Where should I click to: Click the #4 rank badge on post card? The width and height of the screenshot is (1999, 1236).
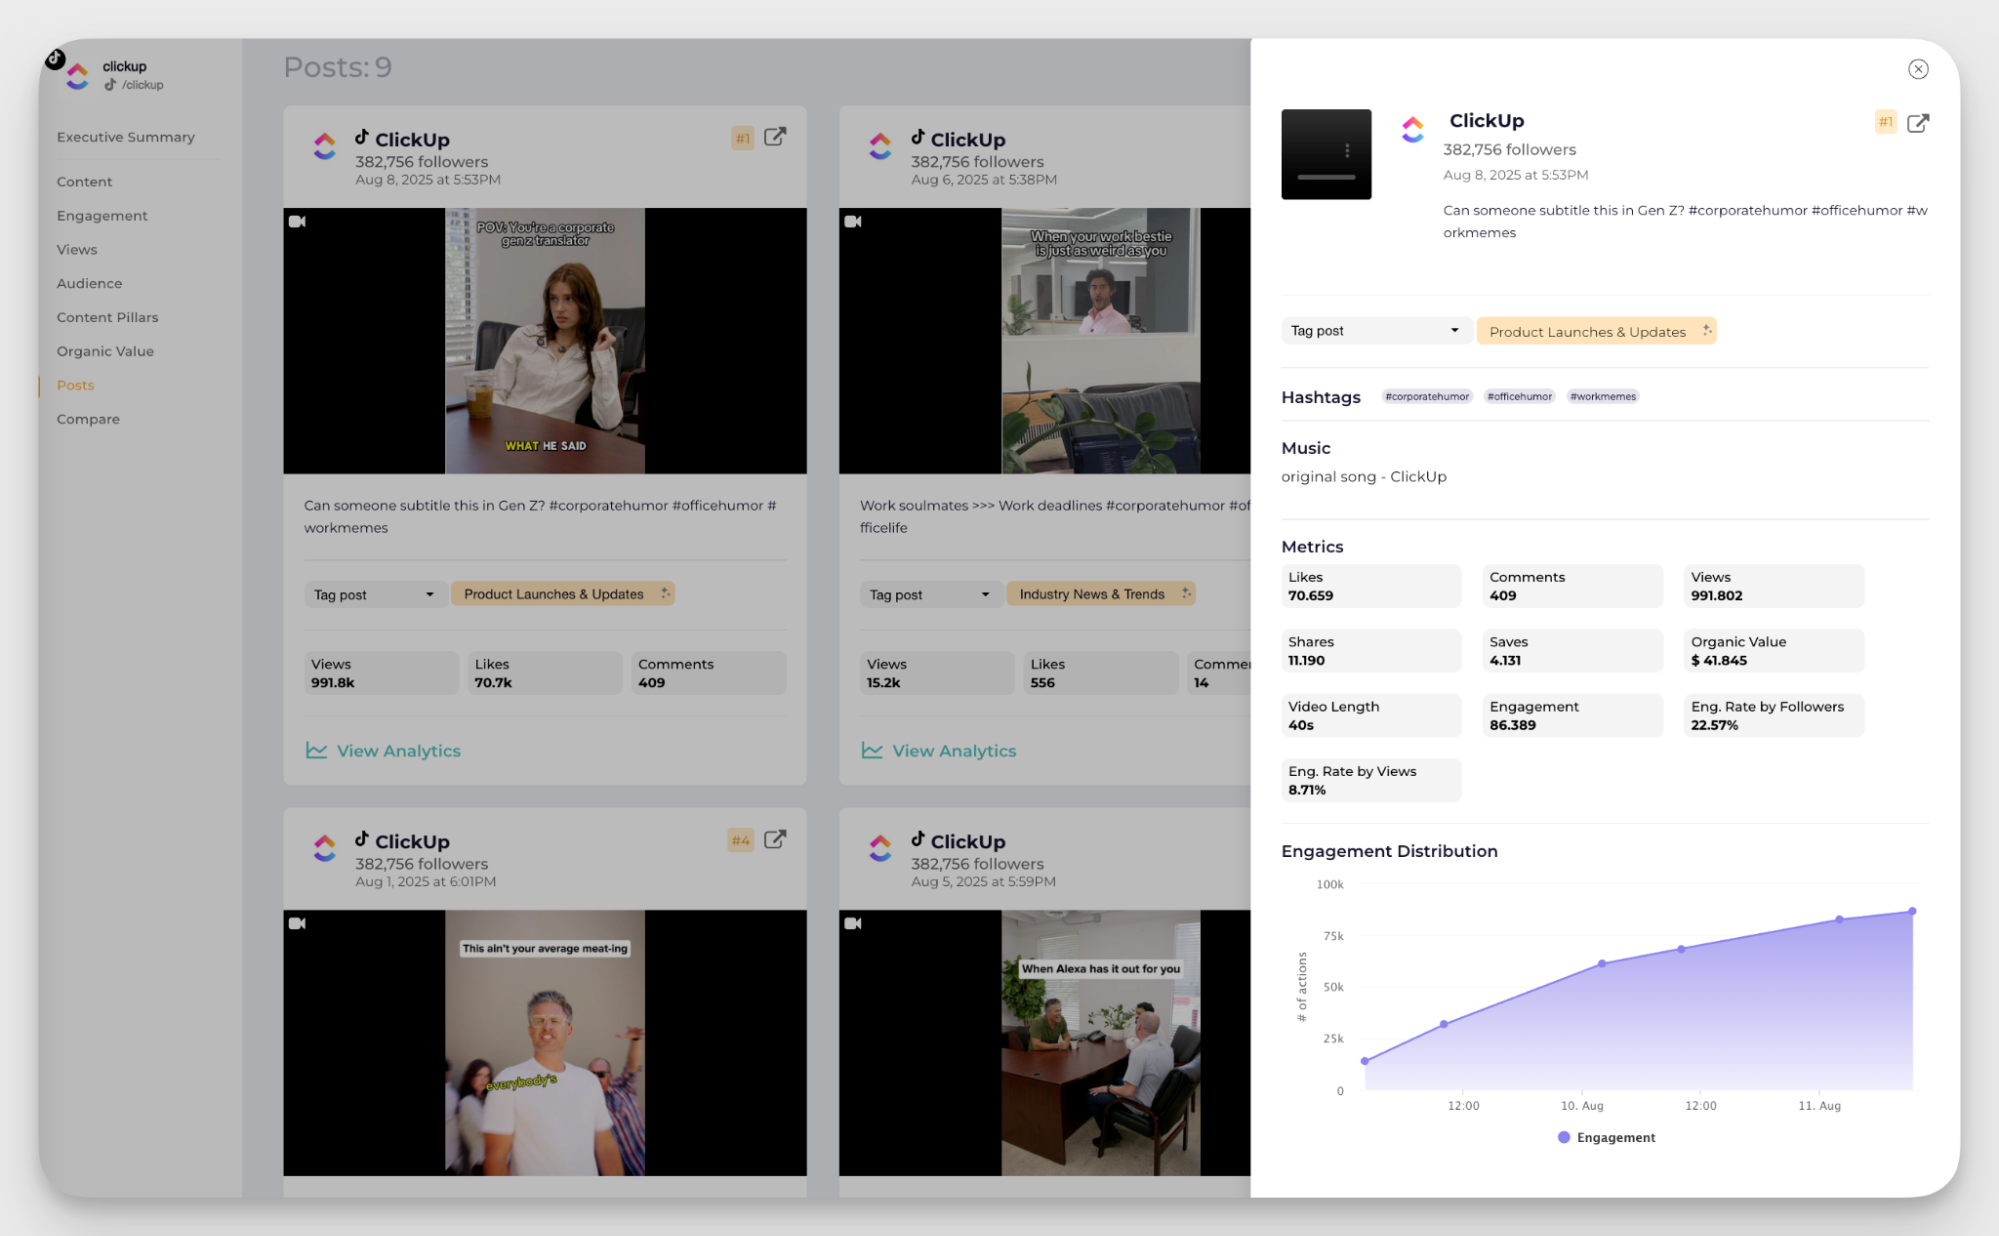[x=741, y=840]
